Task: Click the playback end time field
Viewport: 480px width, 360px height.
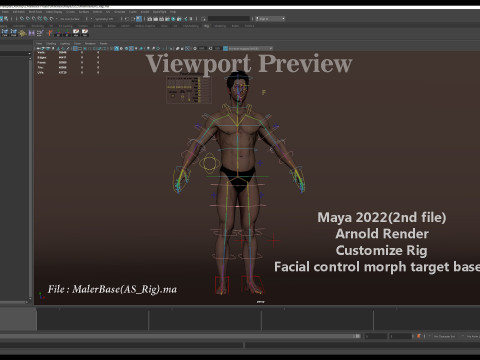Action: [x=376, y=336]
